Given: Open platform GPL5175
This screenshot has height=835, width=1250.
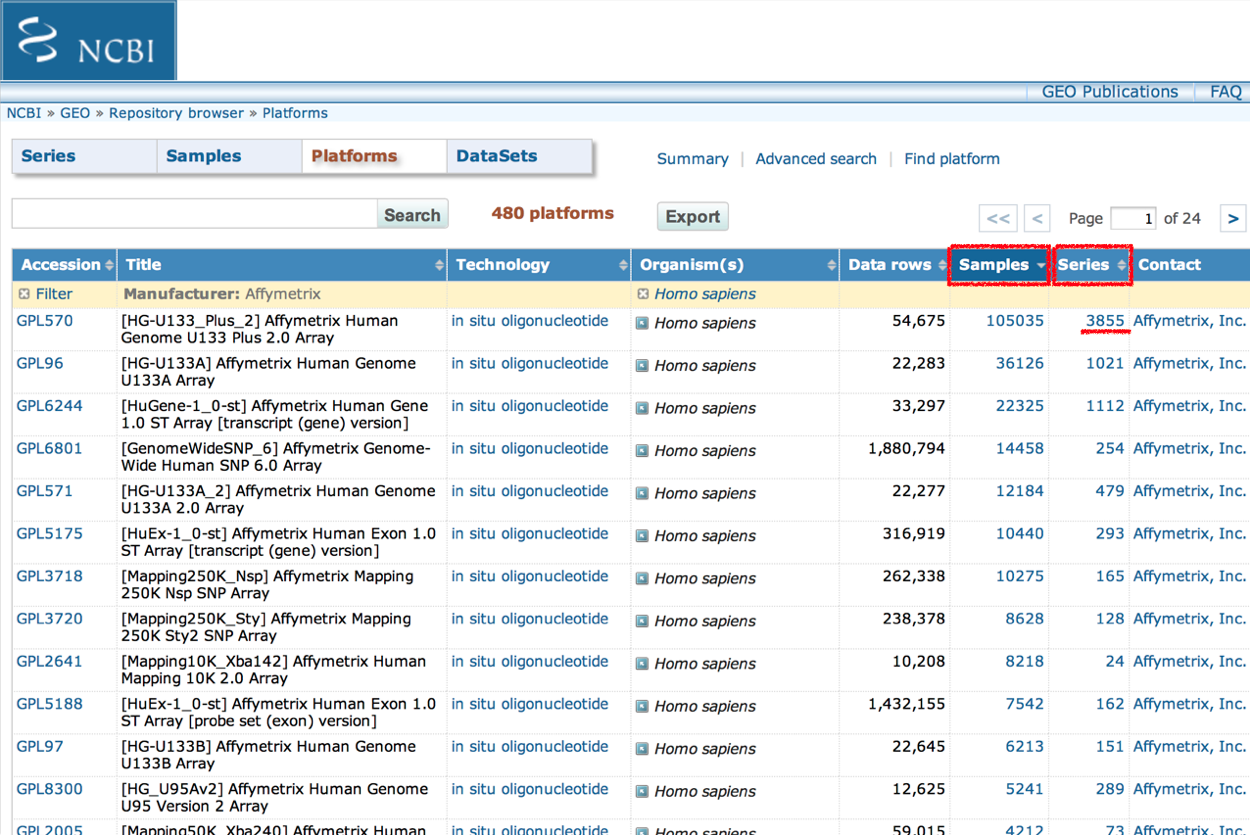Looking at the screenshot, I should (x=49, y=533).
